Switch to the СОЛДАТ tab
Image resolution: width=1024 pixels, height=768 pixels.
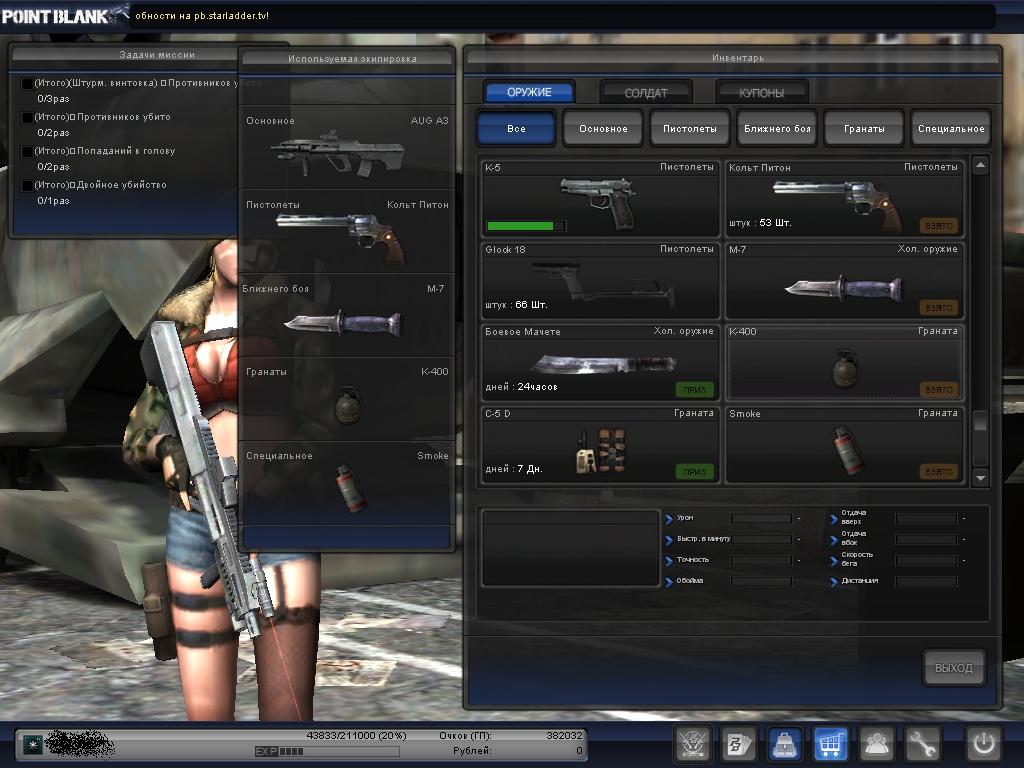tap(645, 93)
